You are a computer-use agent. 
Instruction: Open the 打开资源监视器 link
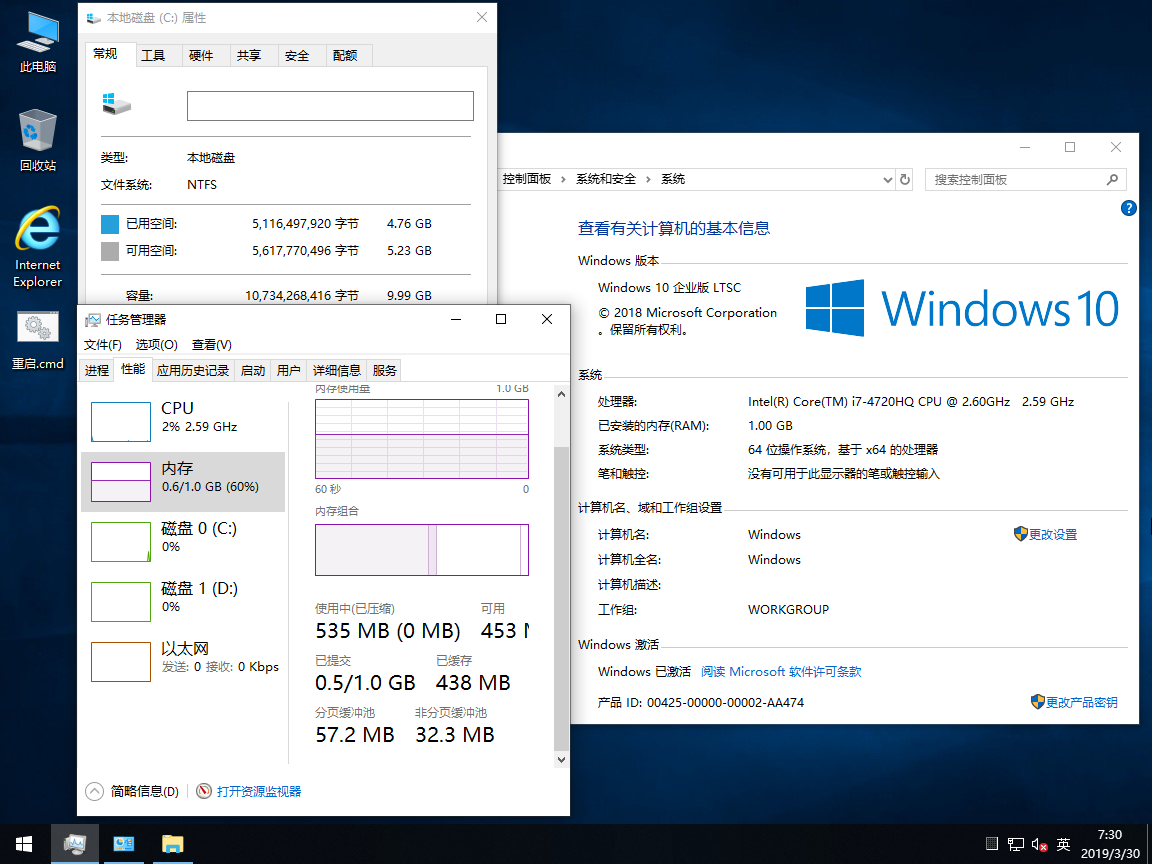tap(258, 791)
